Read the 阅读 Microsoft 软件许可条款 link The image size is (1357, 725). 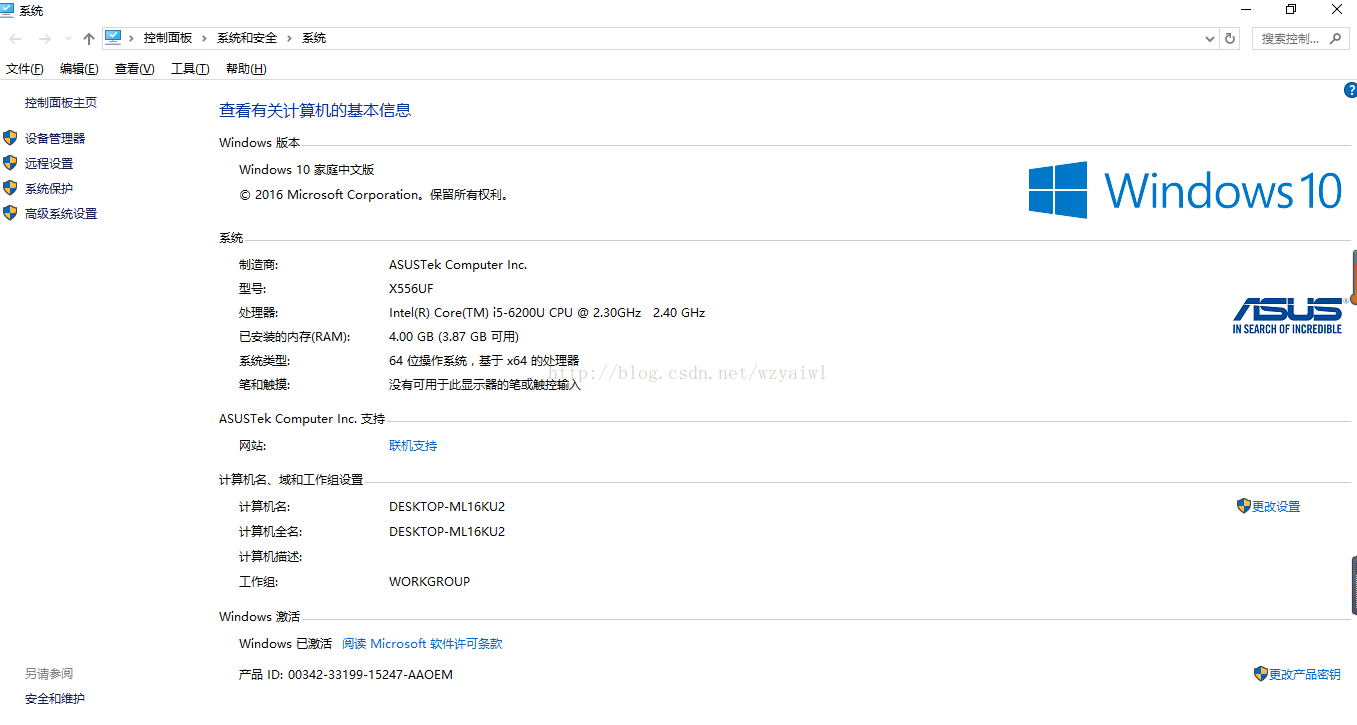(x=422, y=644)
